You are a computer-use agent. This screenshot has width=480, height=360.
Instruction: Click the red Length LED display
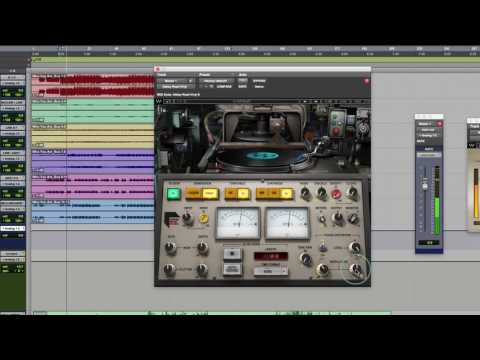pos(271,256)
